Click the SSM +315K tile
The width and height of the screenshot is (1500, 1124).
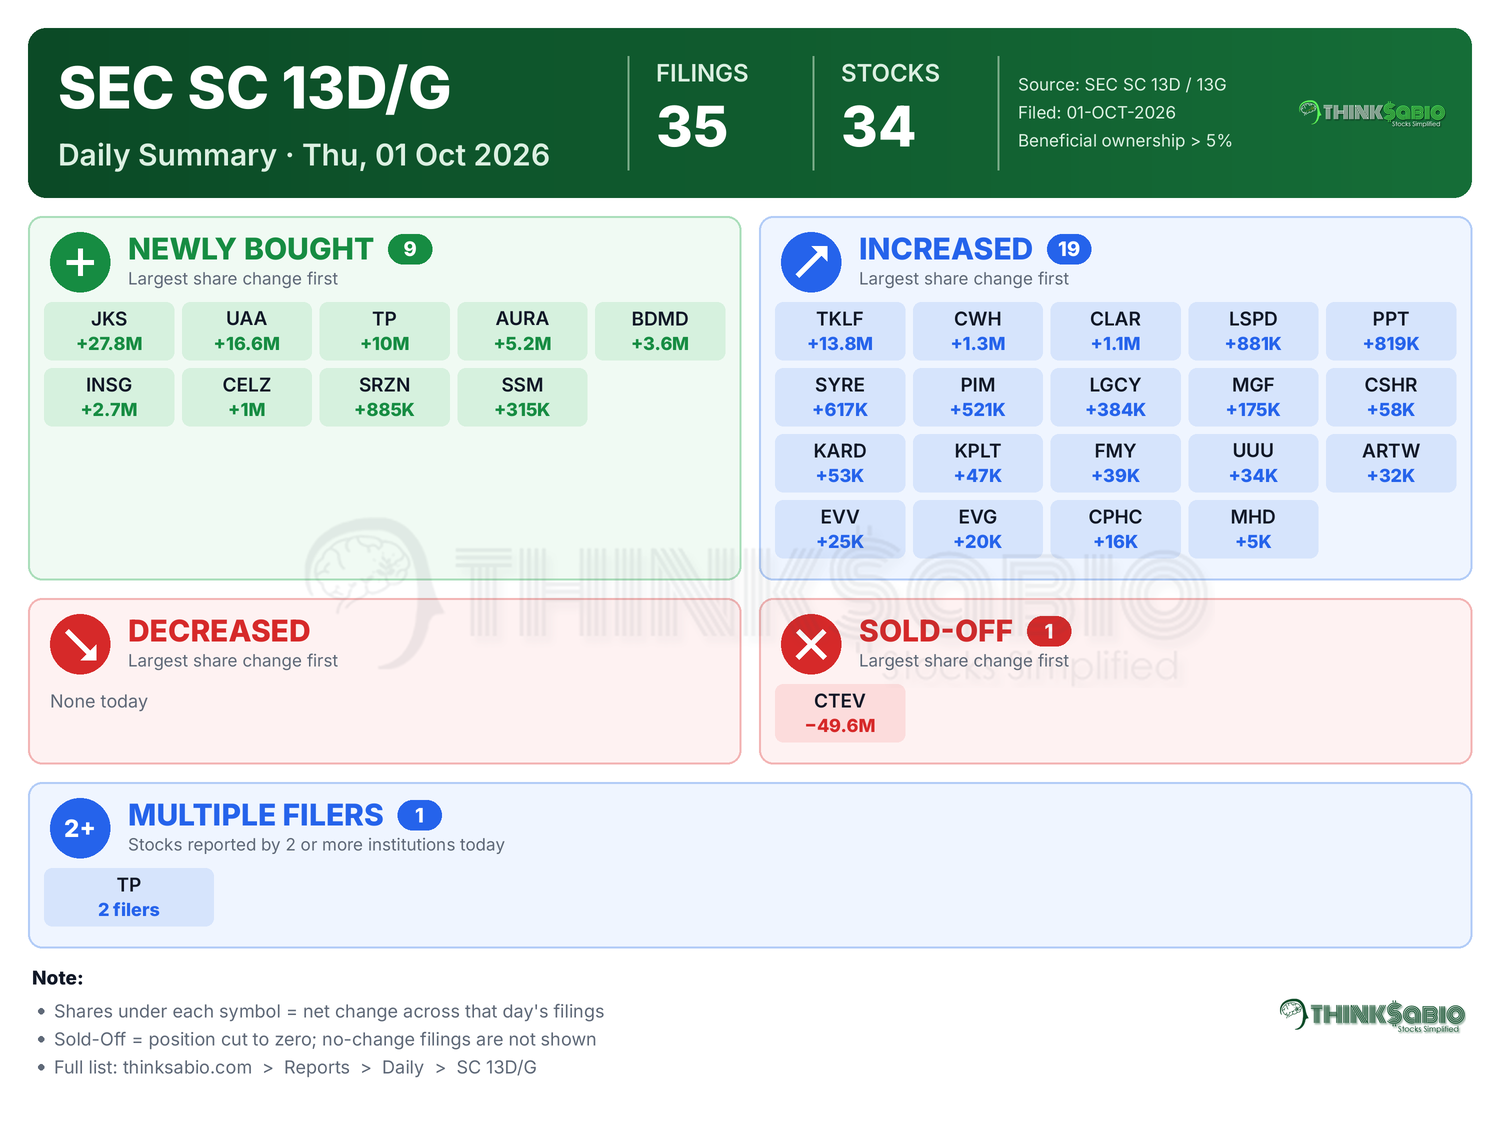(522, 397)
